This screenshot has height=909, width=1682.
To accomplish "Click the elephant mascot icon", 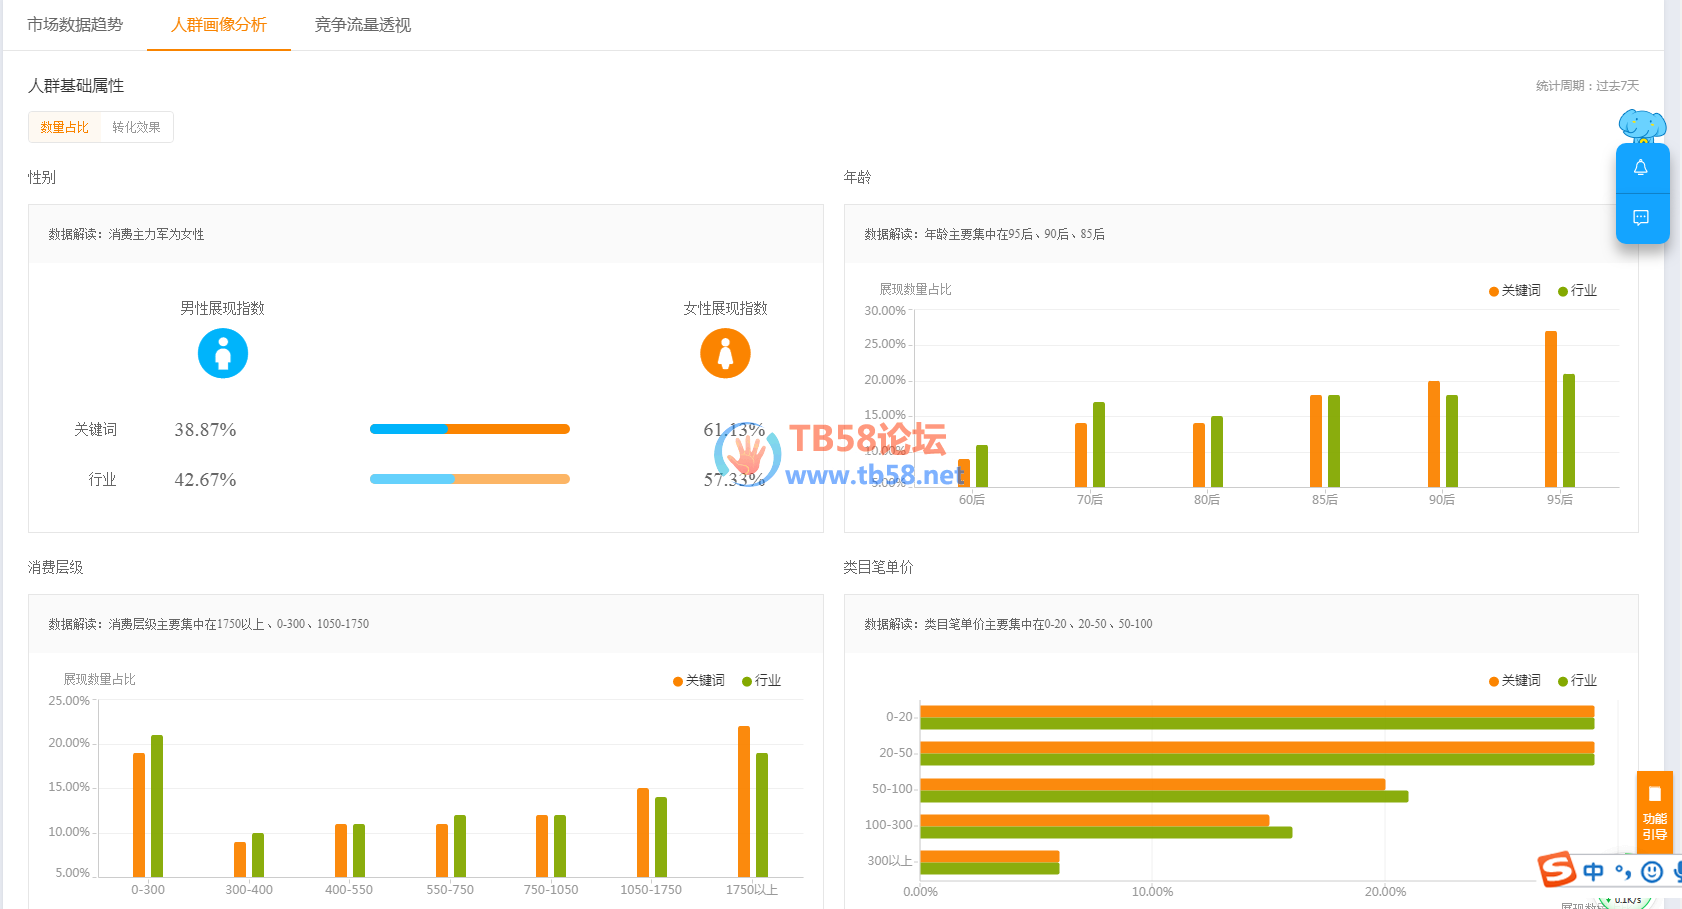I will 1642,126.
